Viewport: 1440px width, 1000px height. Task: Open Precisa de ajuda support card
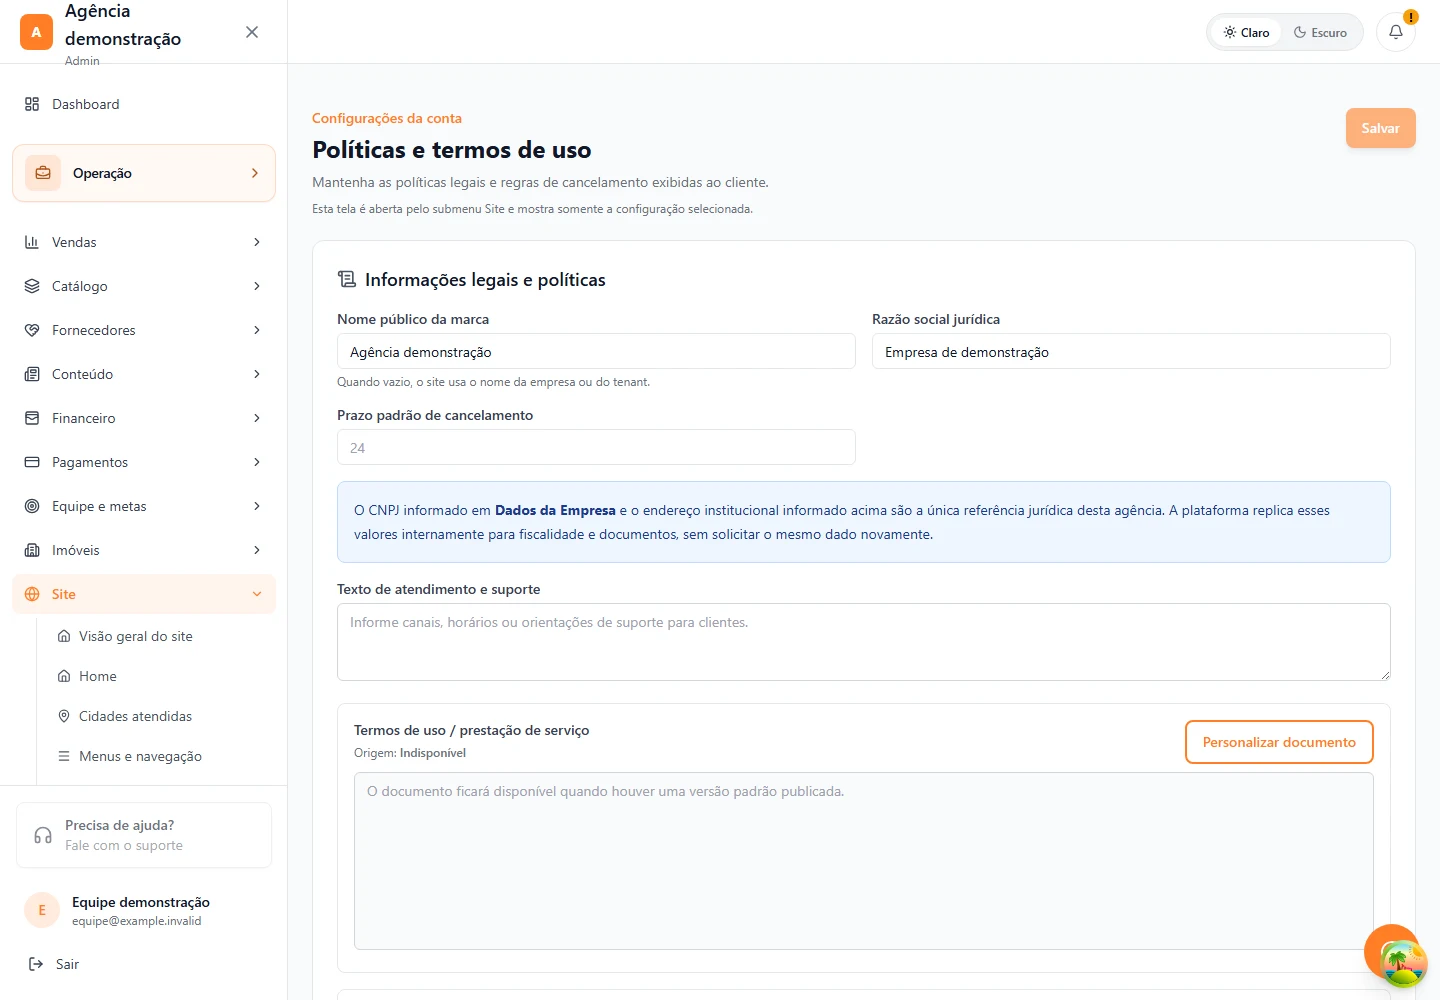(x=144, y=835)
